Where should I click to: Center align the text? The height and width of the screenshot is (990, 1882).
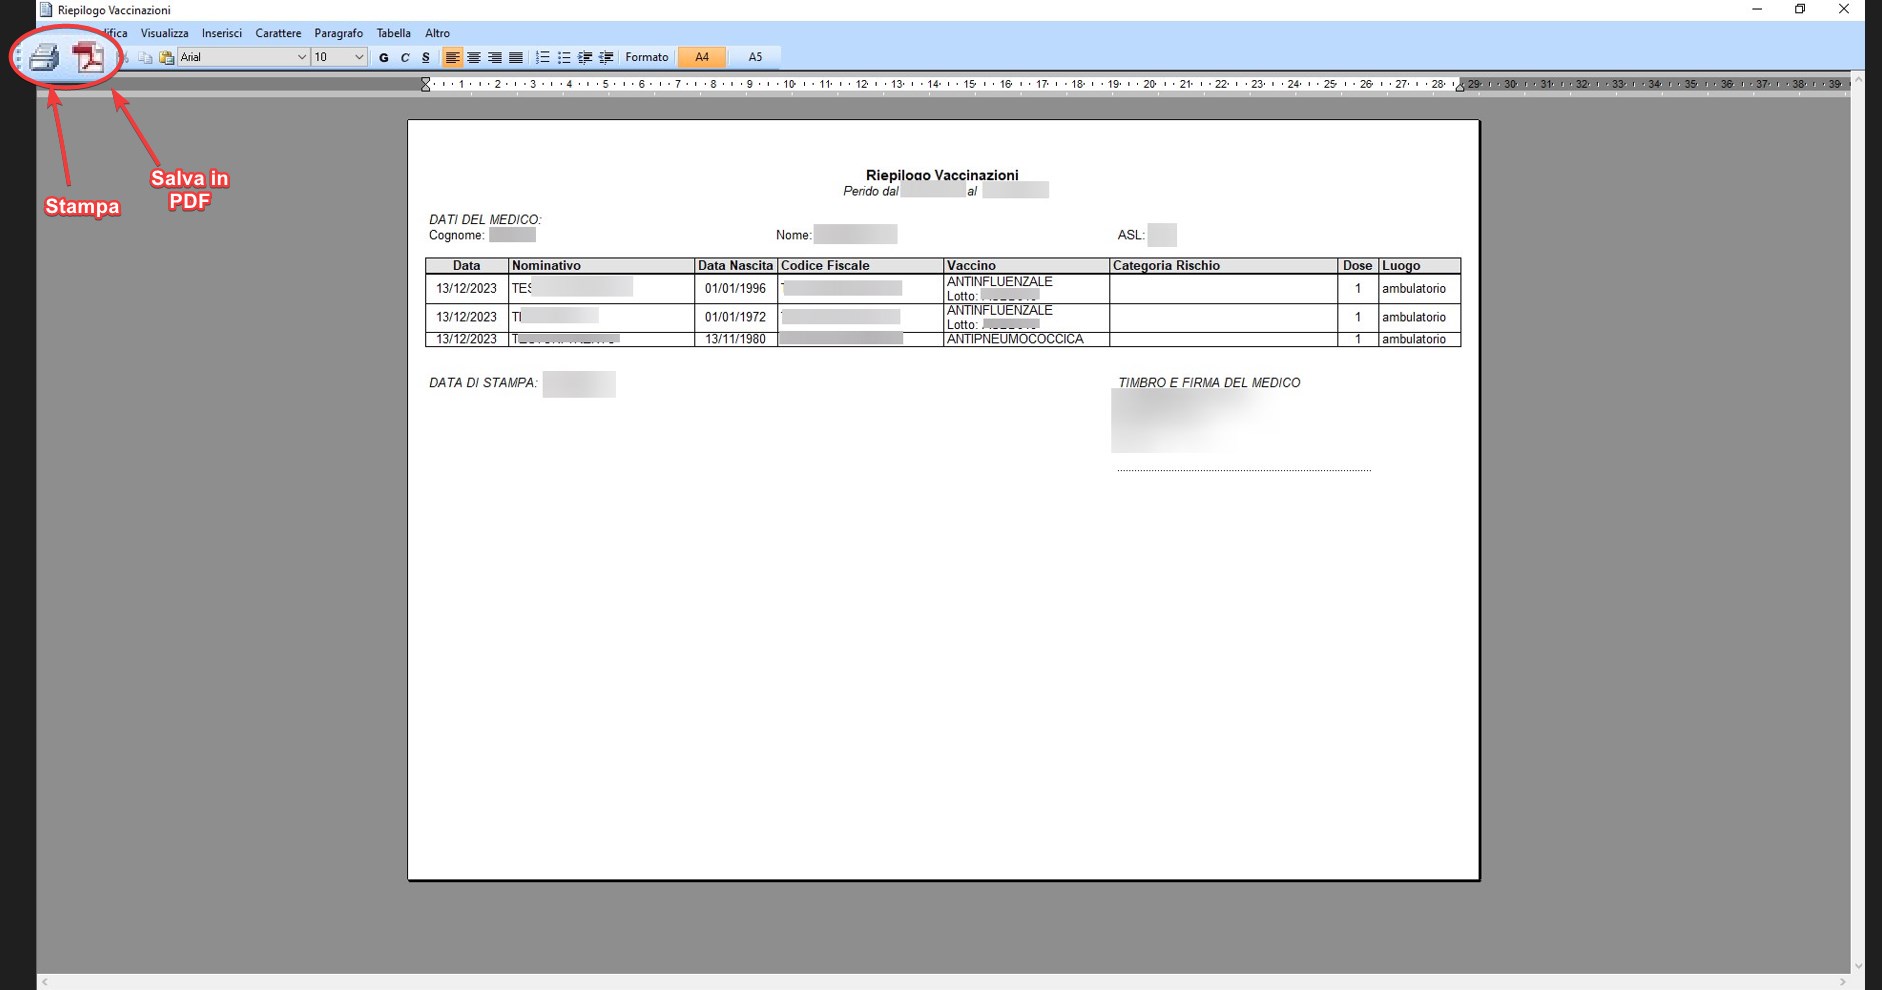point(474,58)
